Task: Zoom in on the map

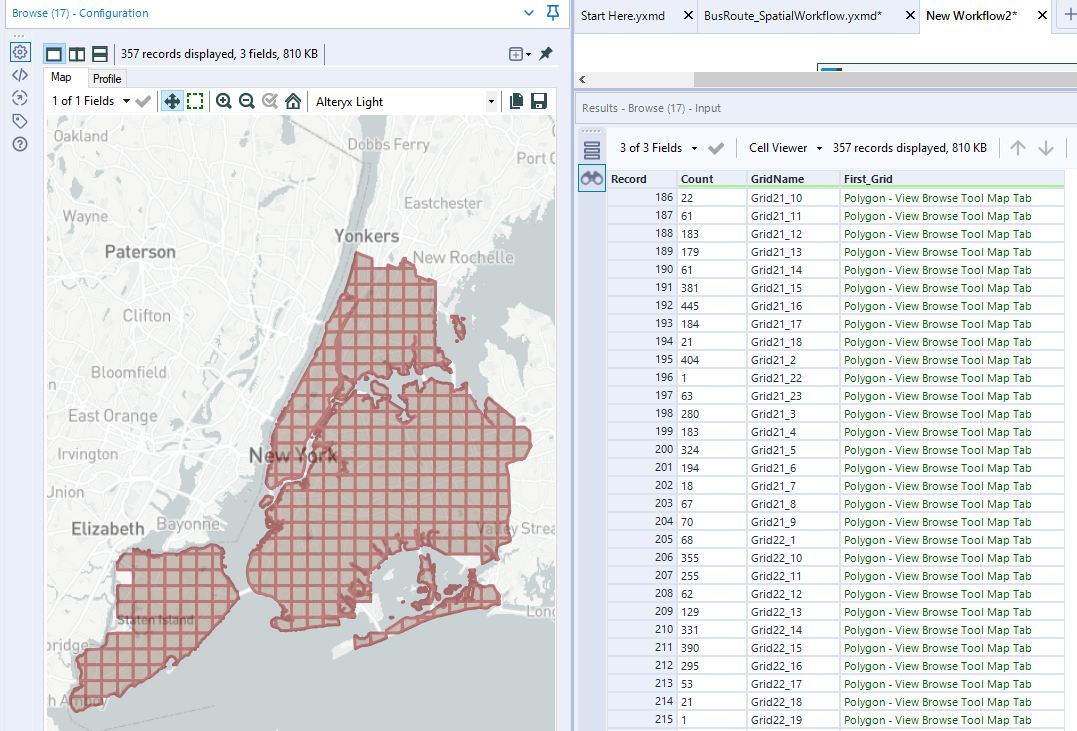Action: pyautogui.click(x=223, y=102)
